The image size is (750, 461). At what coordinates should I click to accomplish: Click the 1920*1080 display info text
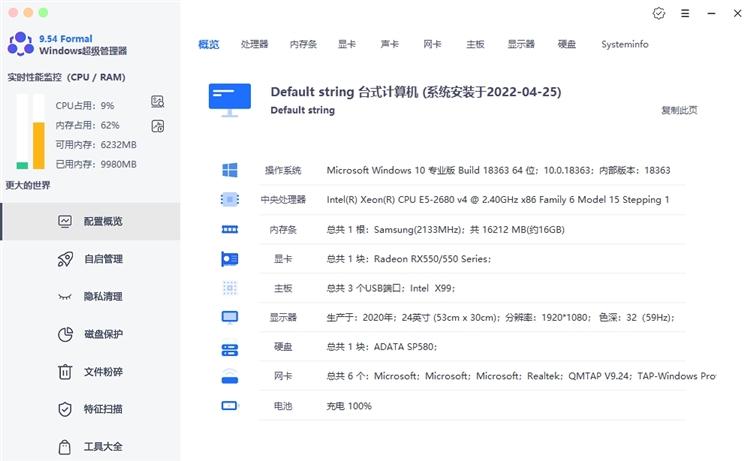500,318
